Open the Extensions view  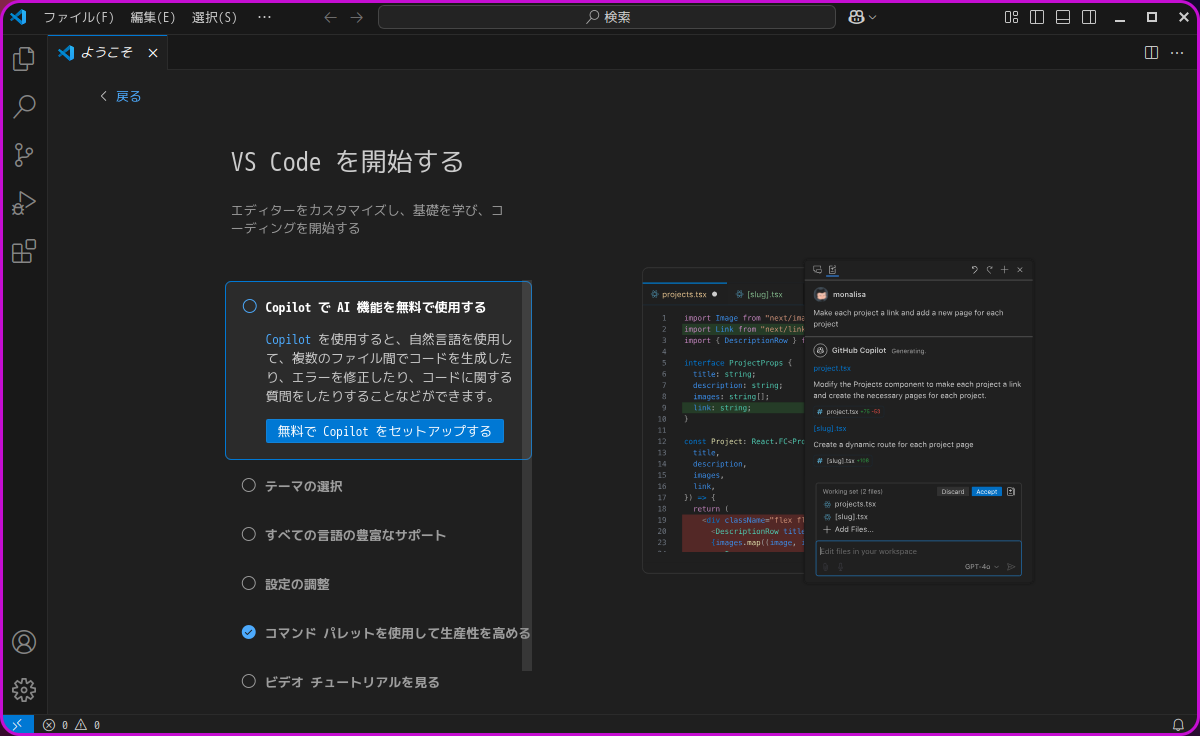click(x=24, y=251)
